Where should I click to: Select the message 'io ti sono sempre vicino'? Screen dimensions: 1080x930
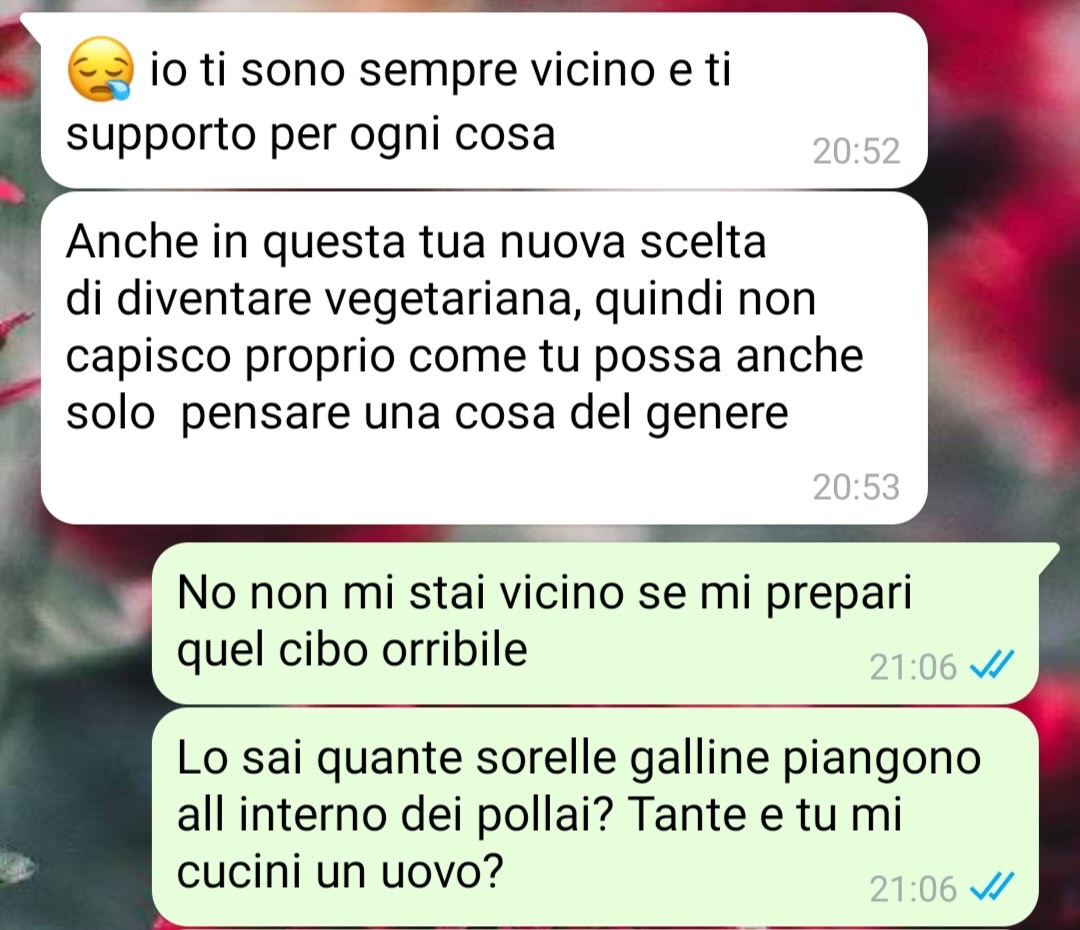click(484, 101)
